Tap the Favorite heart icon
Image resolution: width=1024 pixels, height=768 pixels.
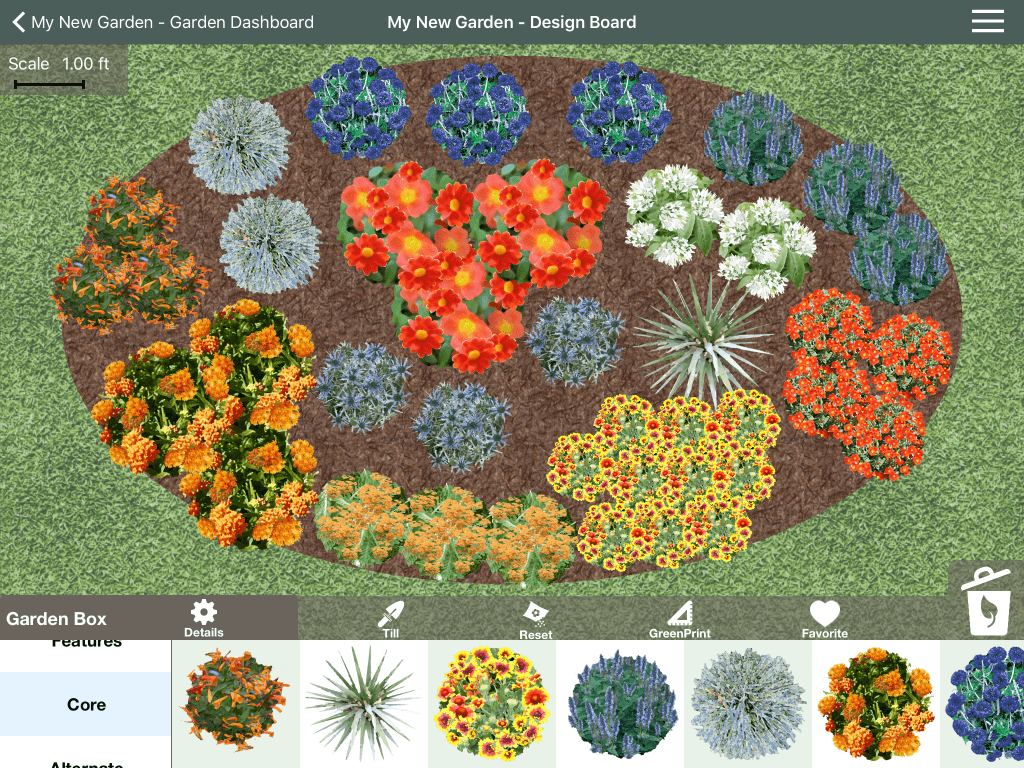click(x=824, y=619)
